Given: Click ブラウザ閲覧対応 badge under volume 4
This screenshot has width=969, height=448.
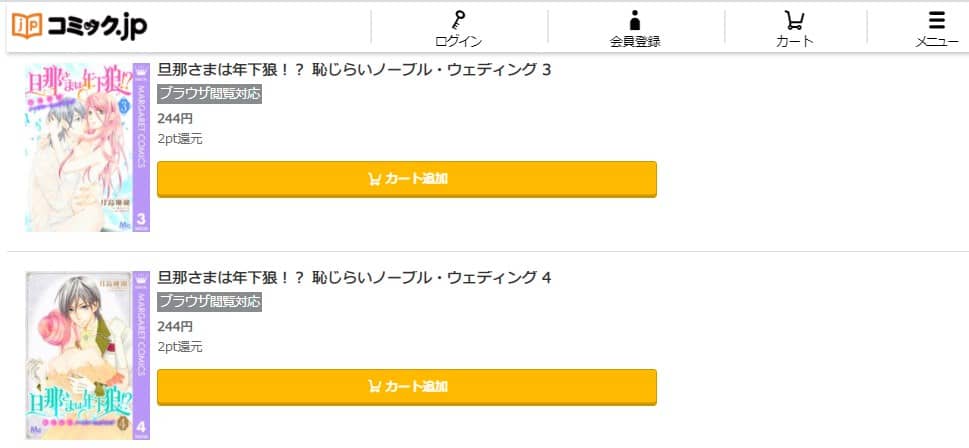Looking at the screenshot, I should click(209, 302).
